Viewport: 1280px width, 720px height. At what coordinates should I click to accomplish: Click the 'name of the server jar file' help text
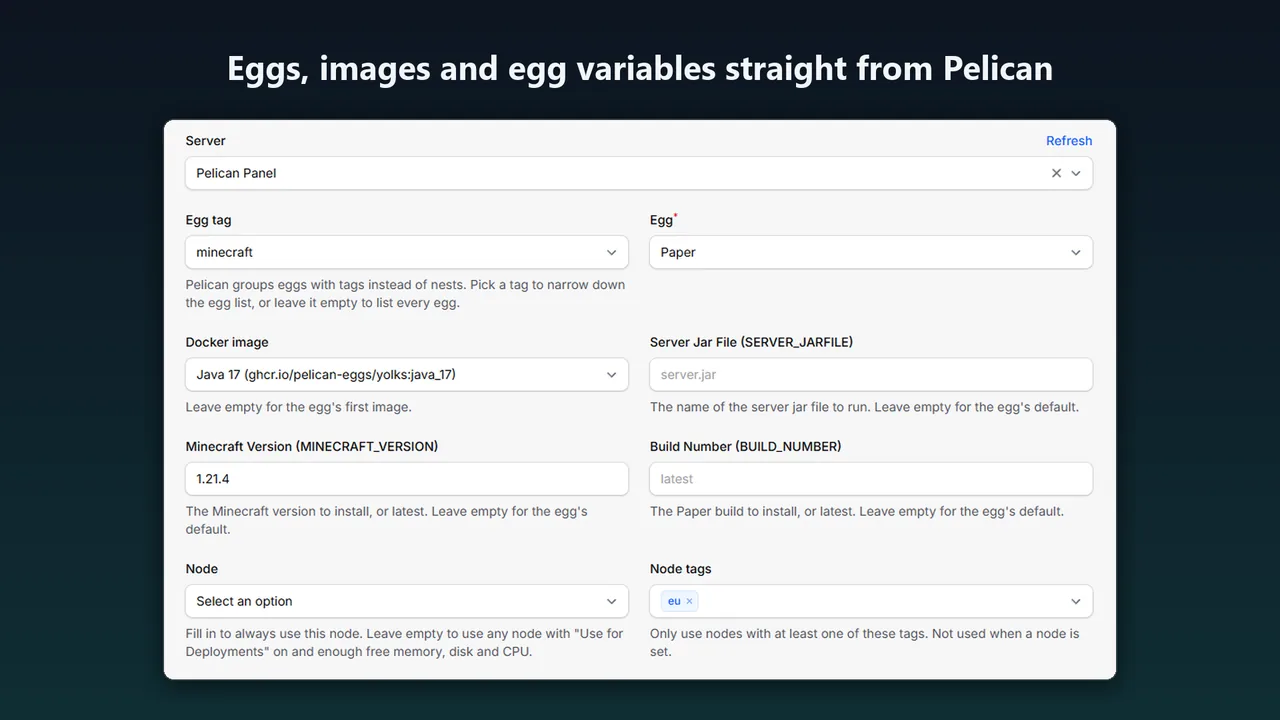pos(865,407)
